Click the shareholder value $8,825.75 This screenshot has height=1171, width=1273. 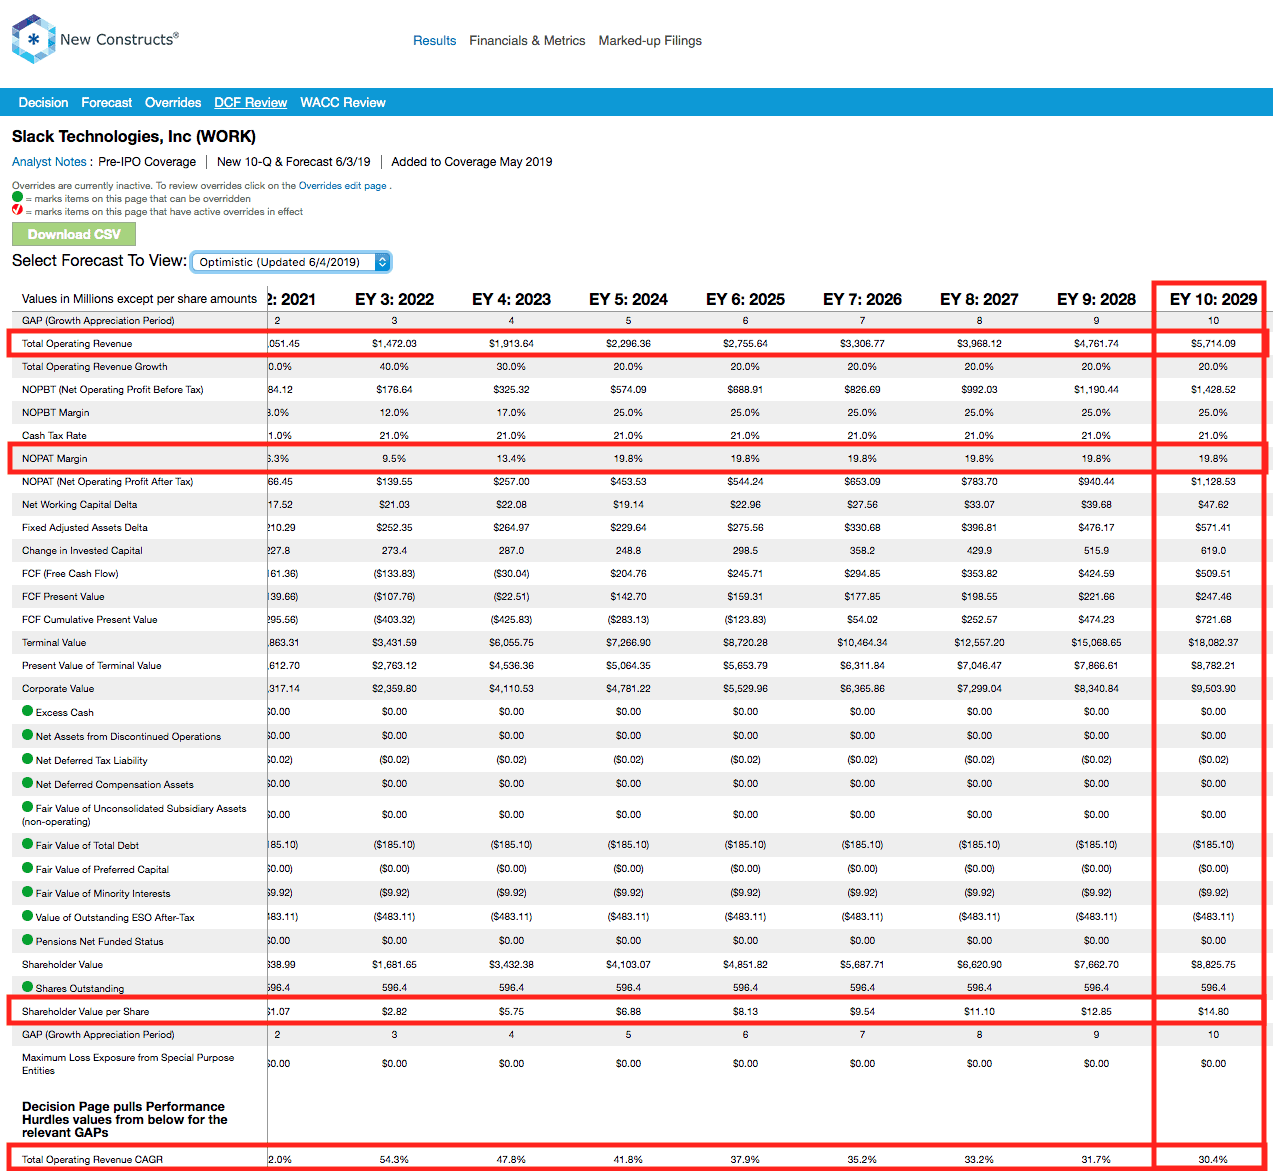1213,965
